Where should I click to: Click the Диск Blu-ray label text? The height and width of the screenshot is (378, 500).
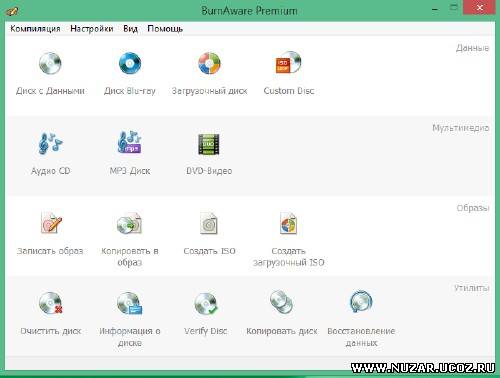(130, 91)
